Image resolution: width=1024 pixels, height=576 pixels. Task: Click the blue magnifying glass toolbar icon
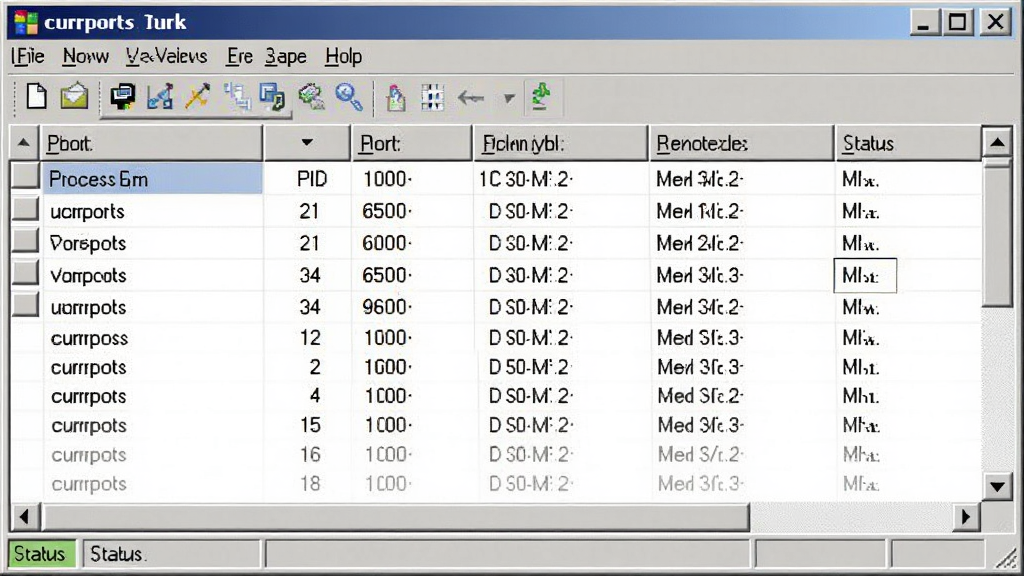[349, 97]
